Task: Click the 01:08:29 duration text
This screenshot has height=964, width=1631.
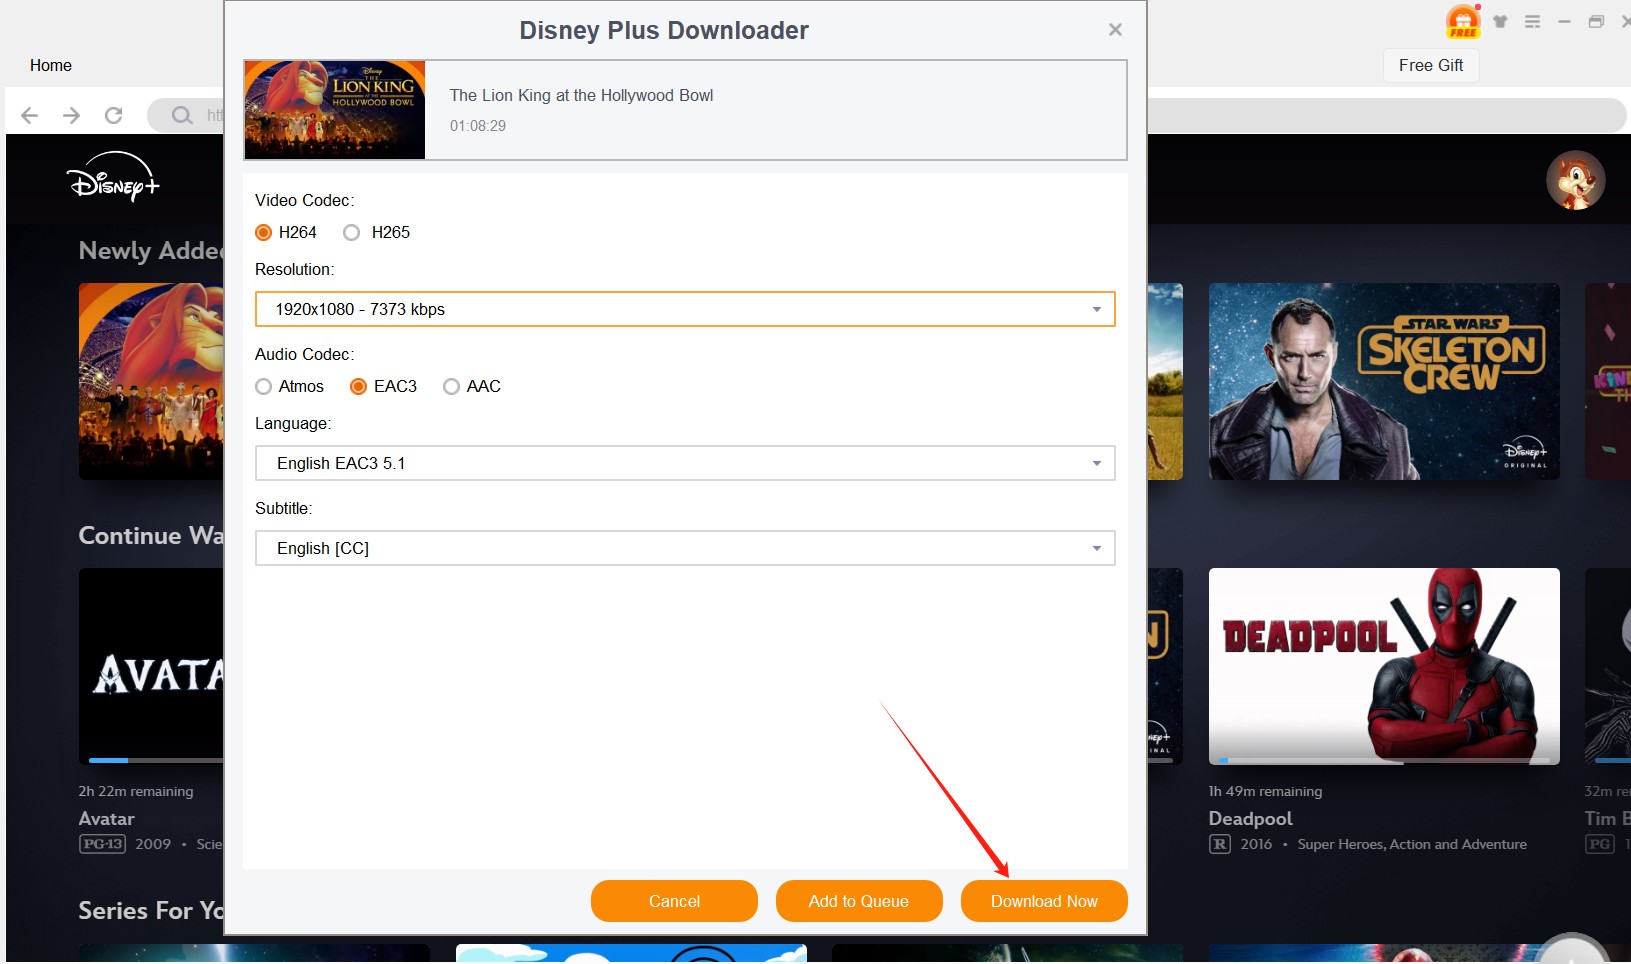Action: point(478,126)
